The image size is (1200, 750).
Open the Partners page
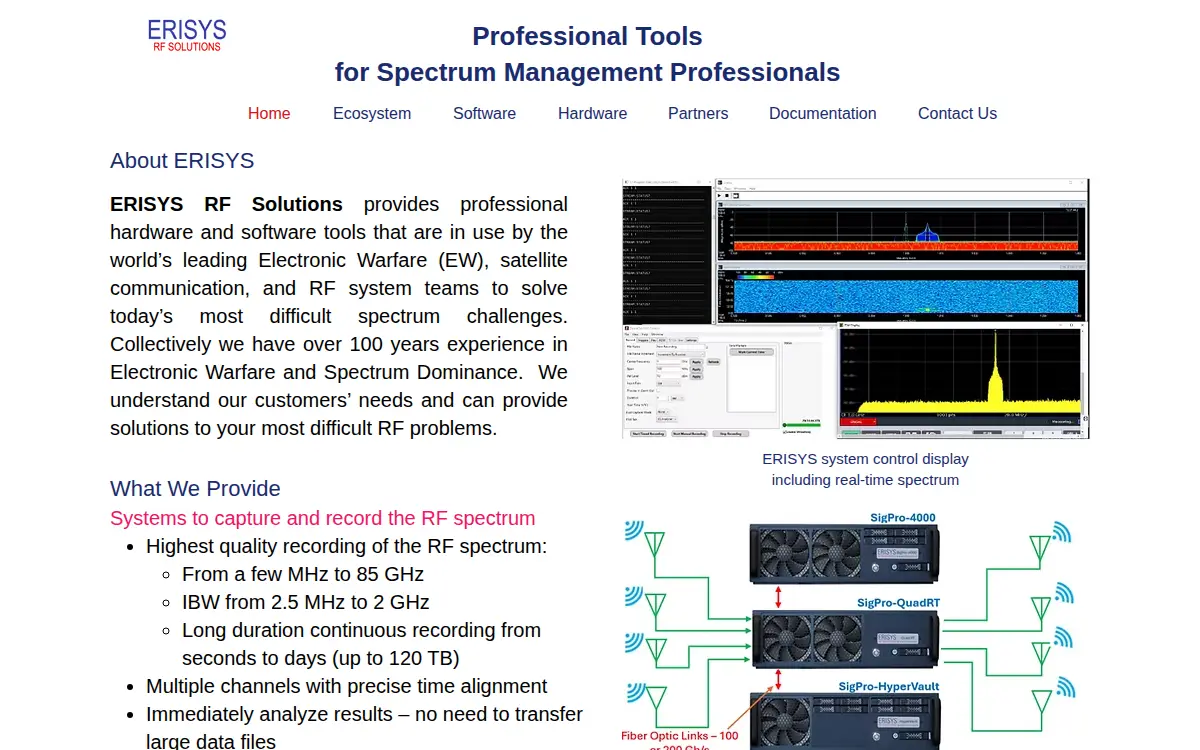click(x=698, y=113)
